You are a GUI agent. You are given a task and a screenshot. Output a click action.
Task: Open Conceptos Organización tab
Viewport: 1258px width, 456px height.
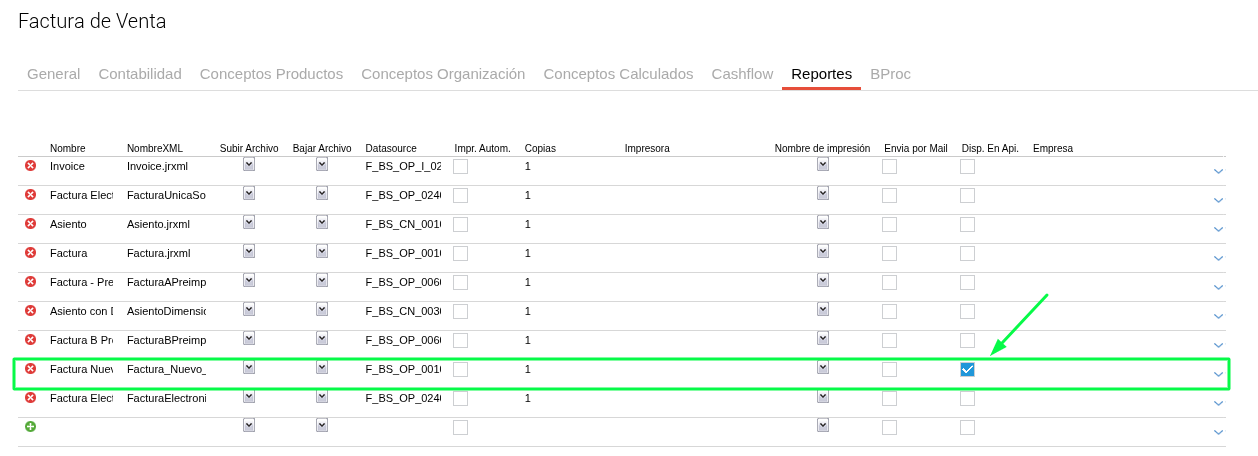pyautogui.click(x=443, y=73)
